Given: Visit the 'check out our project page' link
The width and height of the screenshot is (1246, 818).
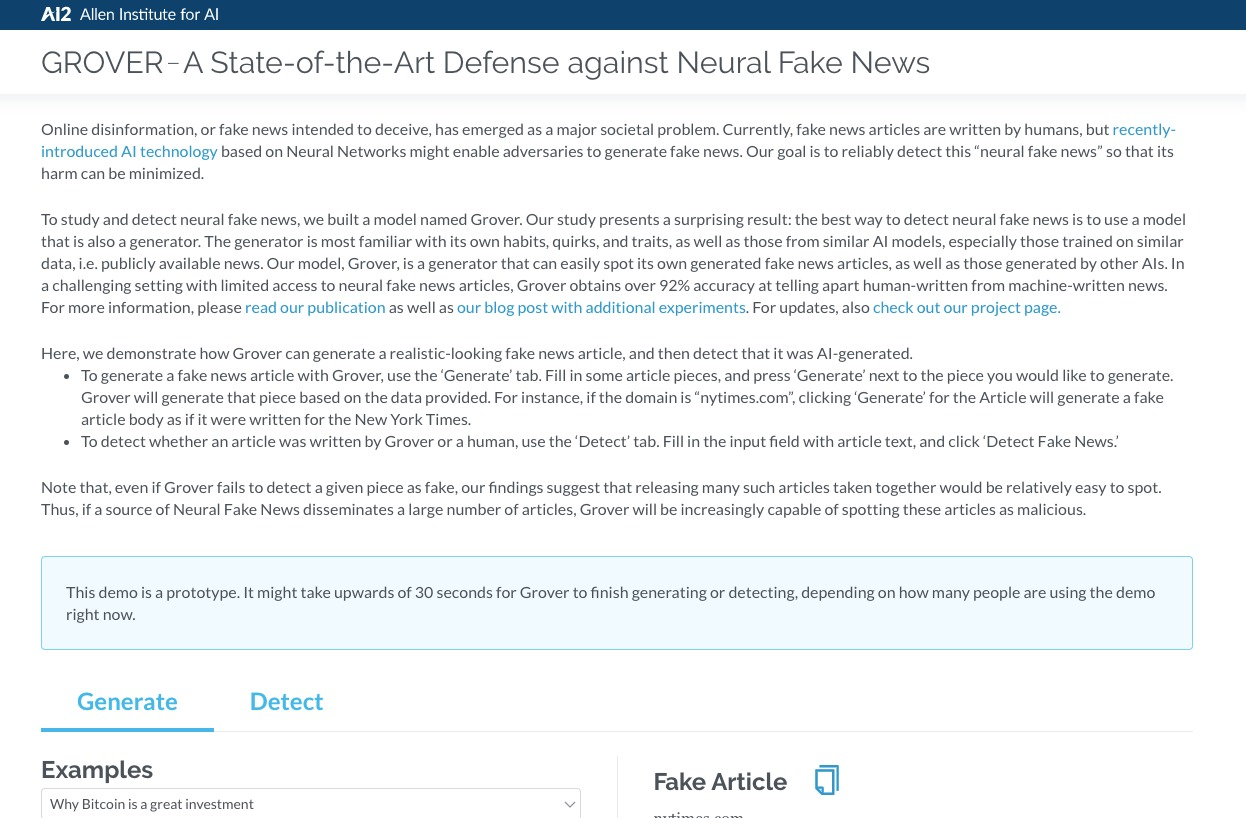Looking at the screenshot, I should pos(966,307).
